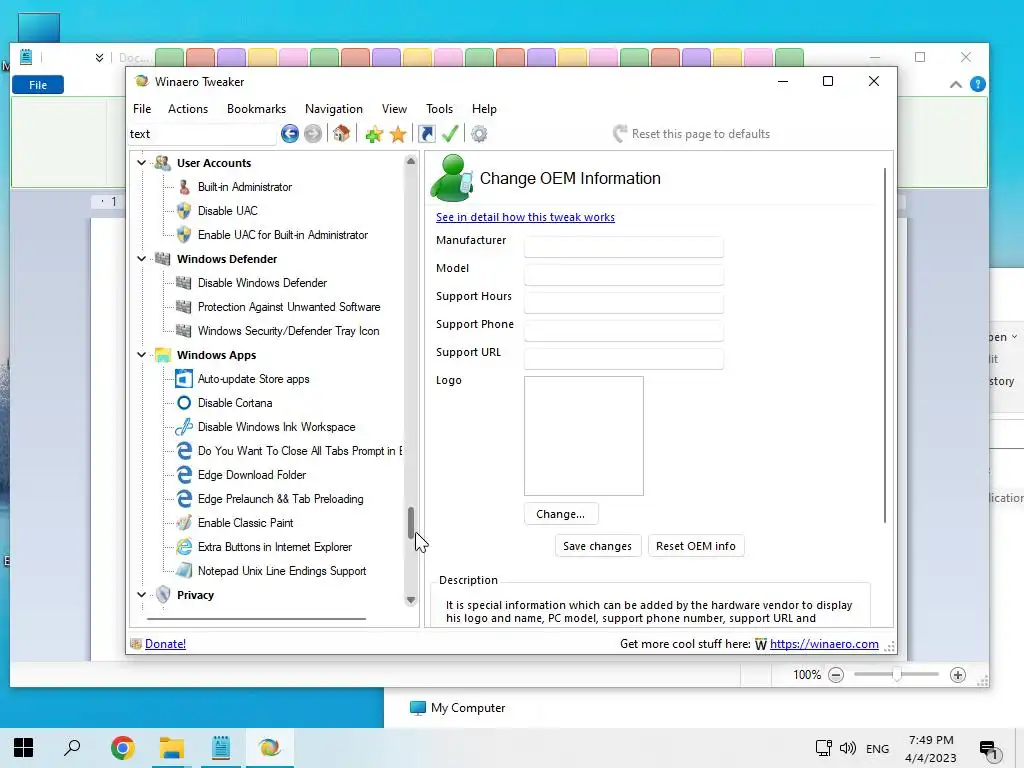The image size is (1024, 768).
Task: Go to the Home page icon
Action: pyautogui.click(x=341, y=134)
